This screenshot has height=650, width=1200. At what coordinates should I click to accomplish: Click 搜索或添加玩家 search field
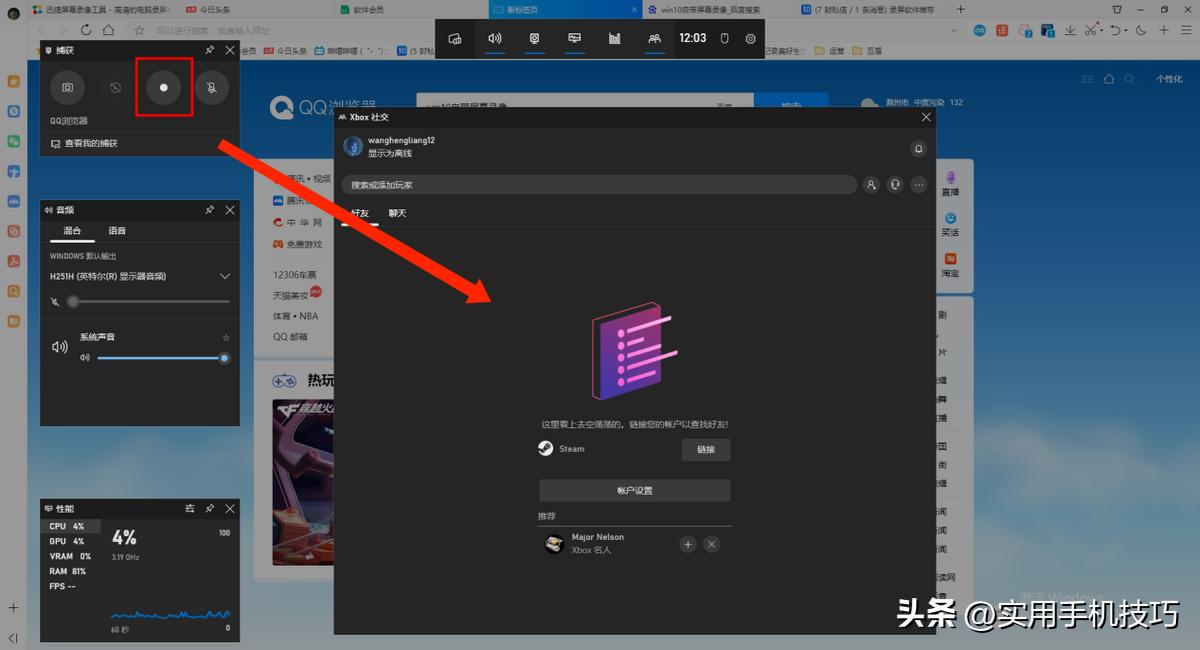point(598,185)
